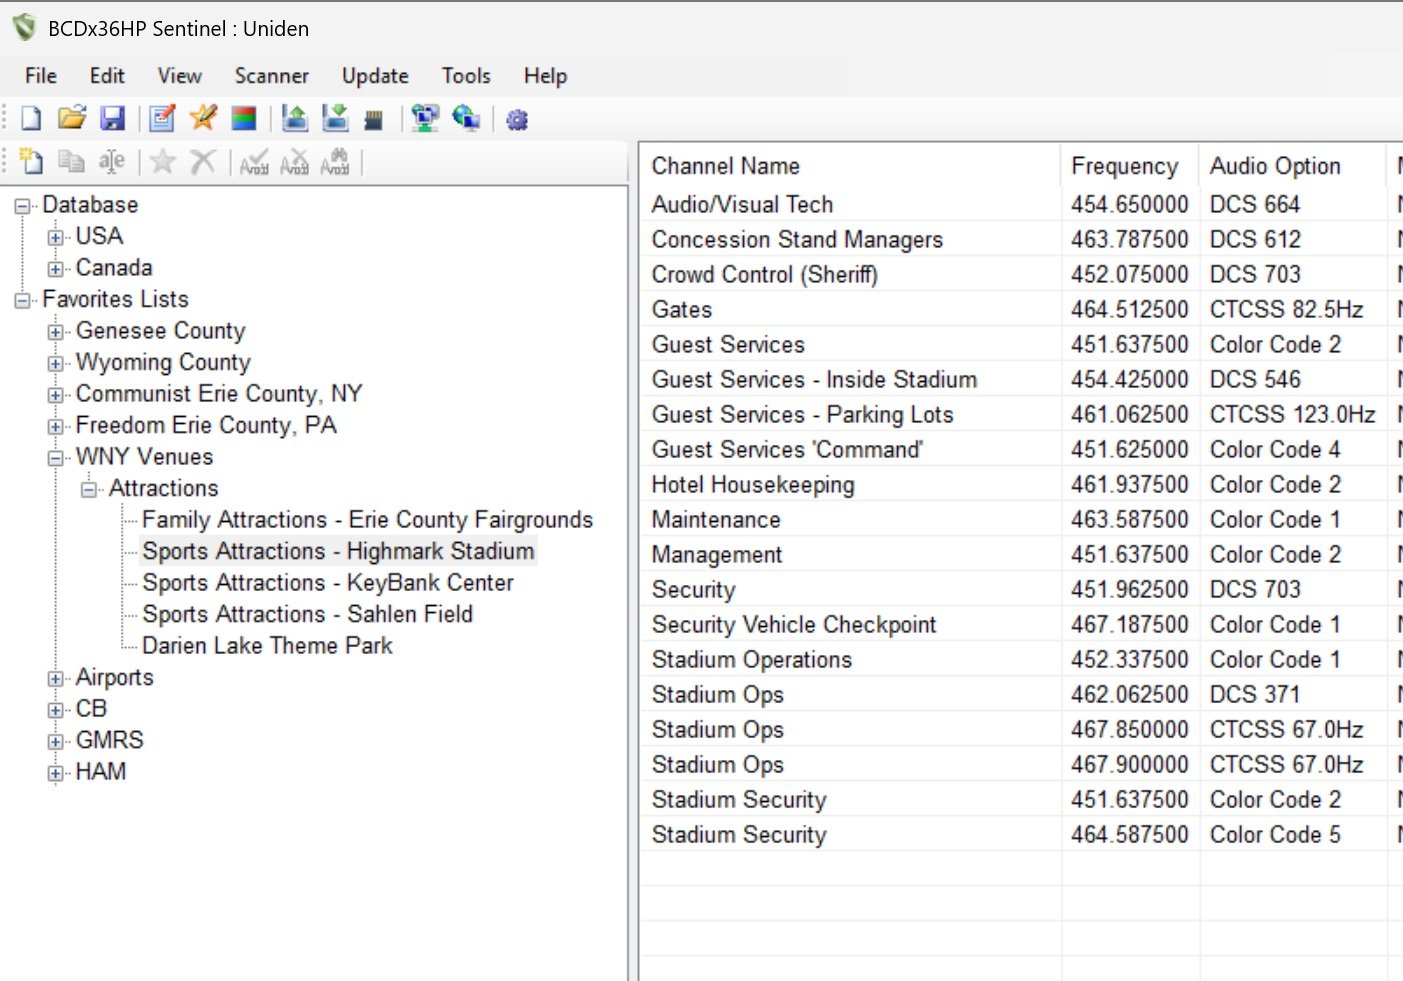The width and height of the screenshot is (1403, 981).
Task: Select Darien Lake Theme Park in tree
Action: (267, 646)
